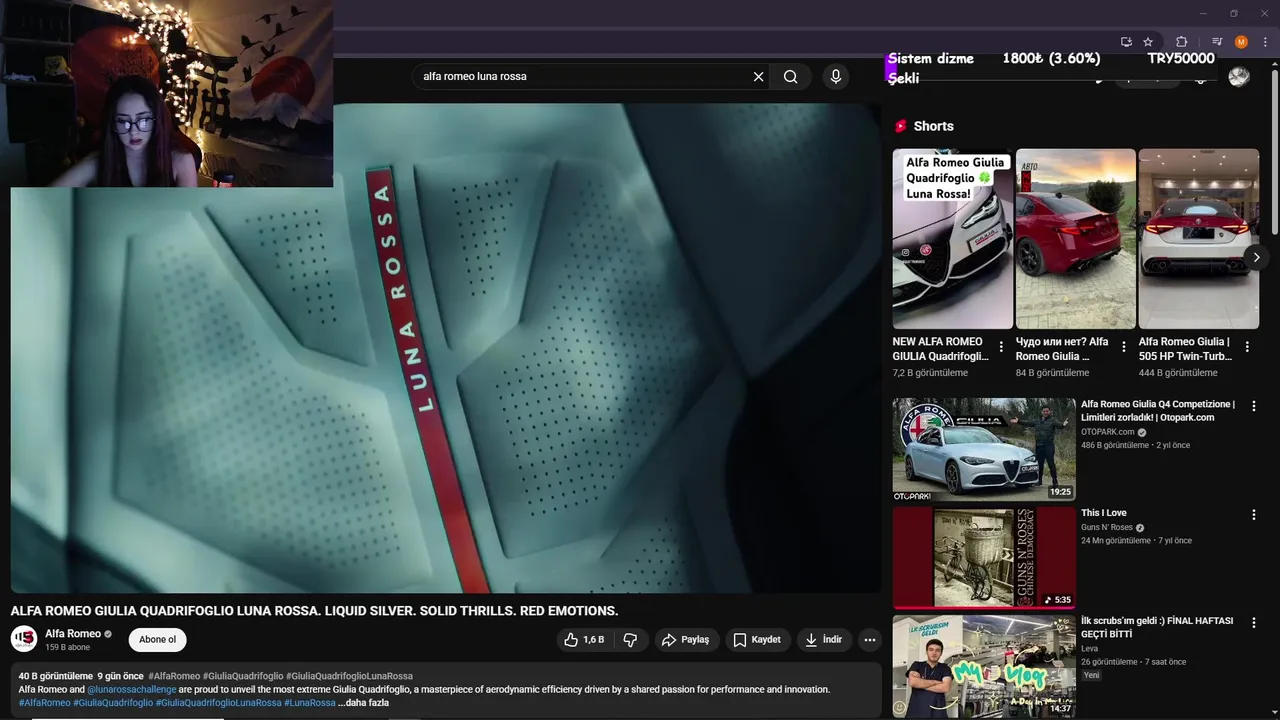This screenshot has height=720, width=1280.
Task: Install page as app from address bar
Action: [x=1126, y=42]
